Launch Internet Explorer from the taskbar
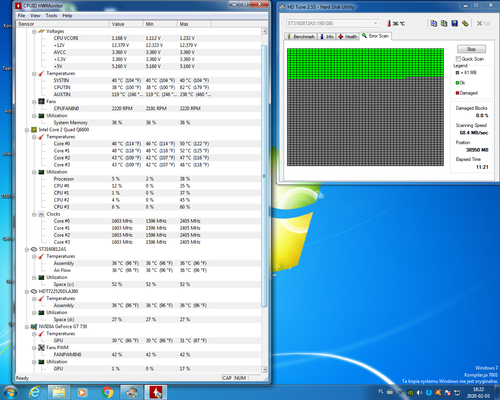Viewport: 500px width, 400px height. [34, 392]
